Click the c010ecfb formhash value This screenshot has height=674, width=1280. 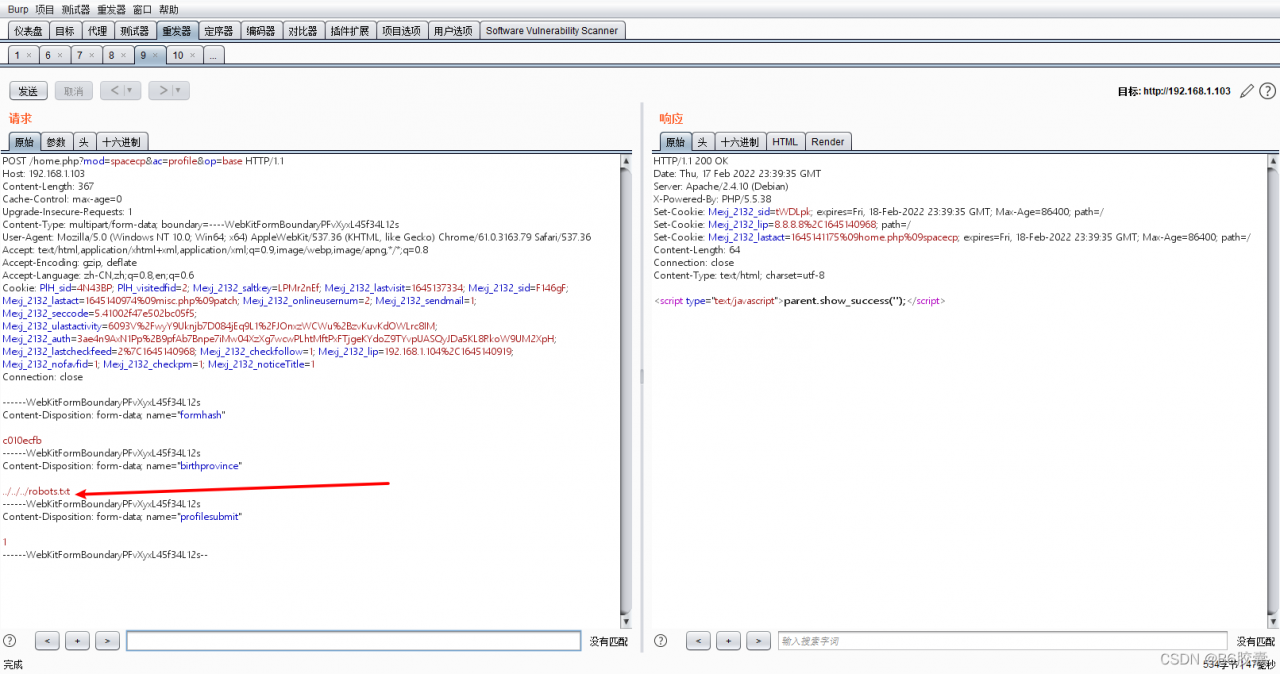click(x=22, y=440)
